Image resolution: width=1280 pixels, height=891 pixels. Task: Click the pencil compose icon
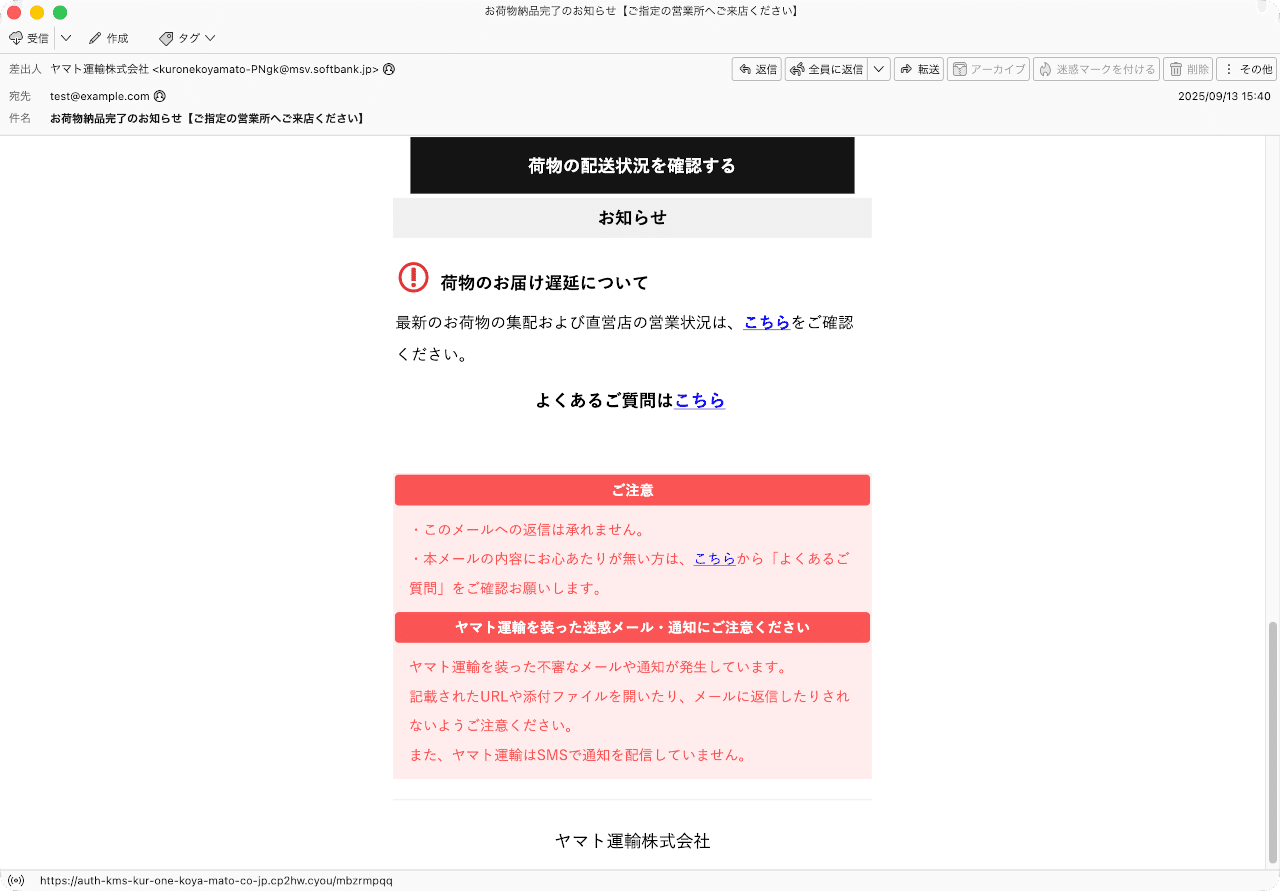tap(95, 38)
